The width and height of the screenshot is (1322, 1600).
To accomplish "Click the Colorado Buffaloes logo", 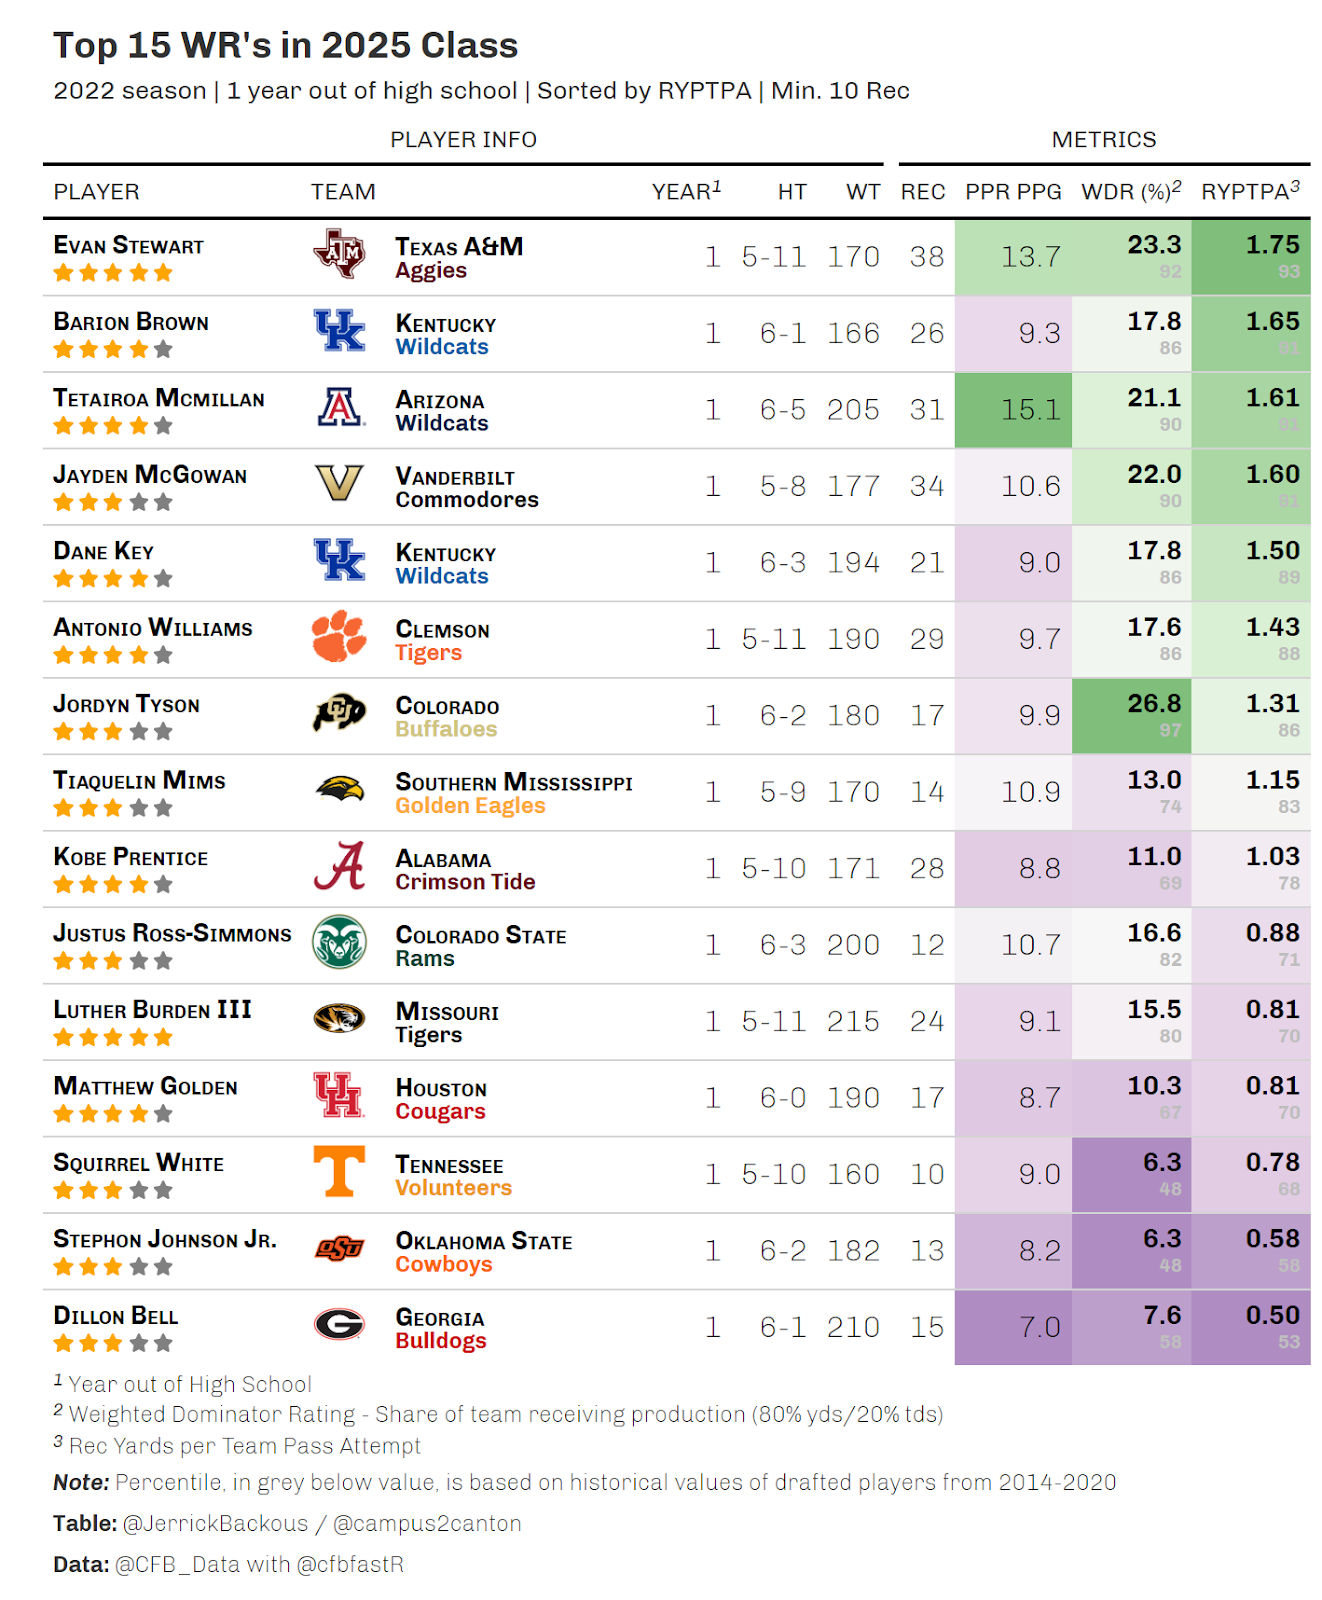I will pos(339,713).
